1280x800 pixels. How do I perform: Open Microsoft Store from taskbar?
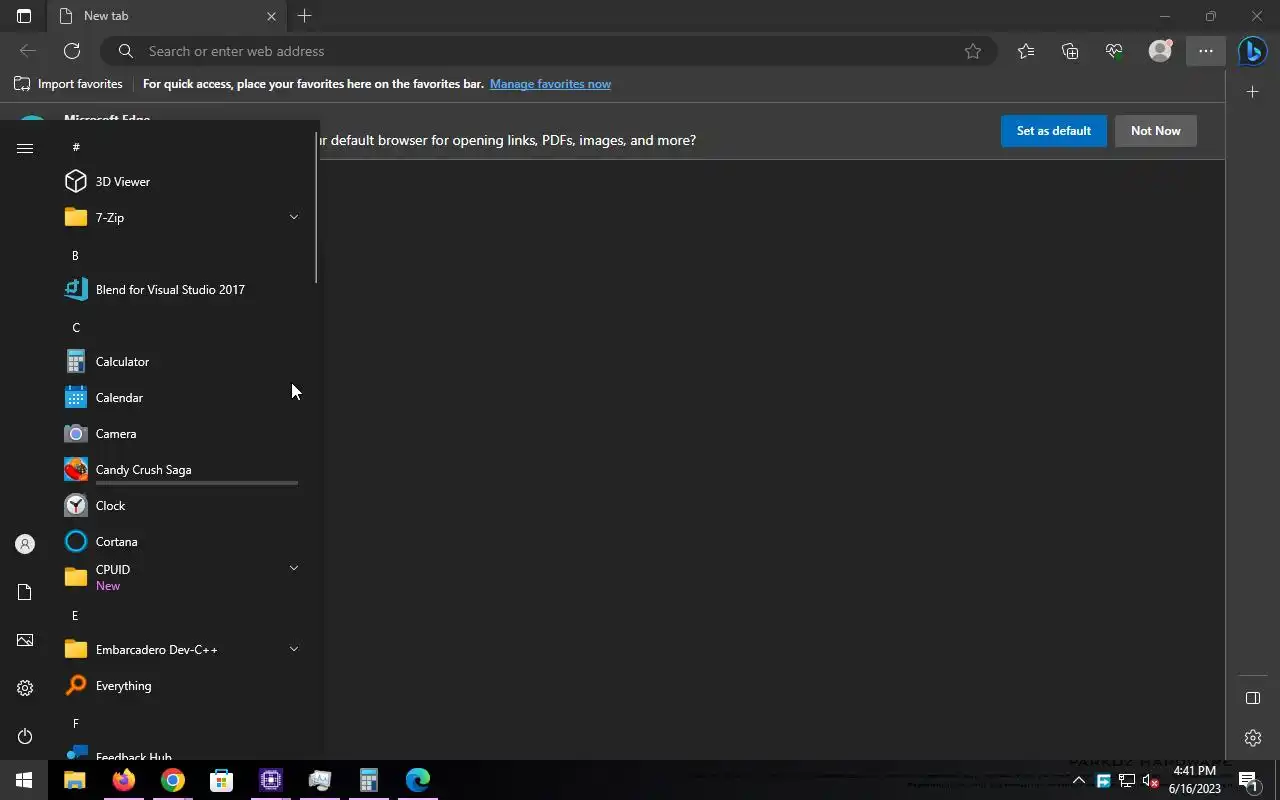(x=222, y=780)
